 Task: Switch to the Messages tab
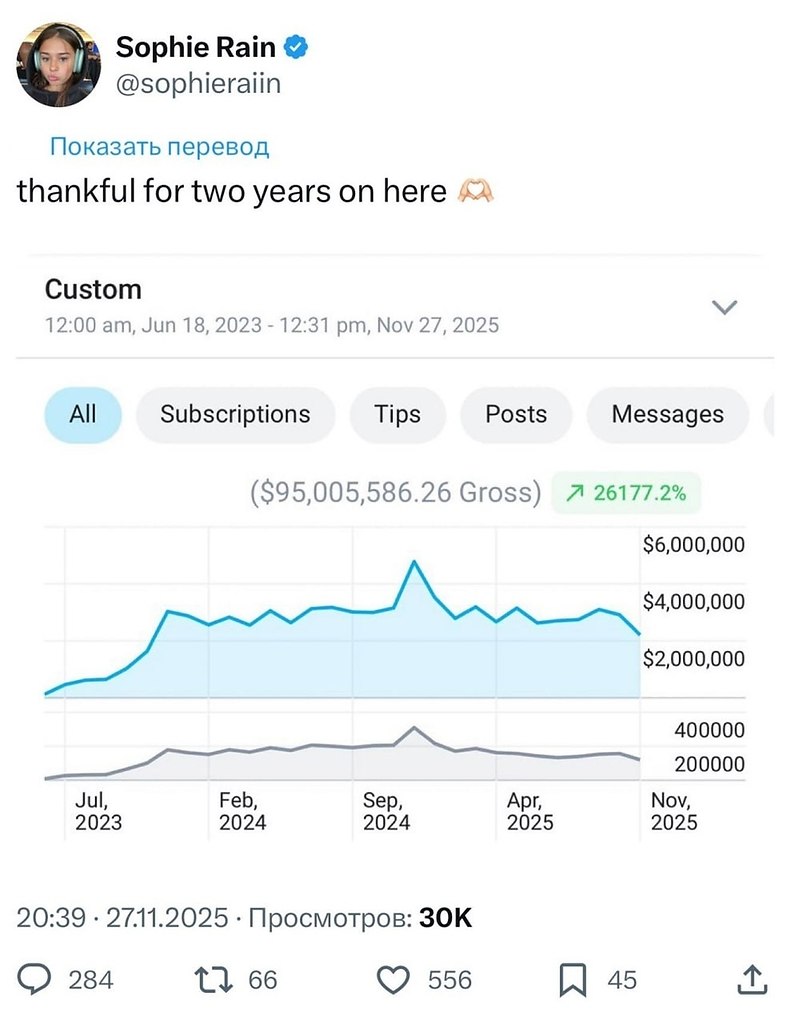pos(667,414)
